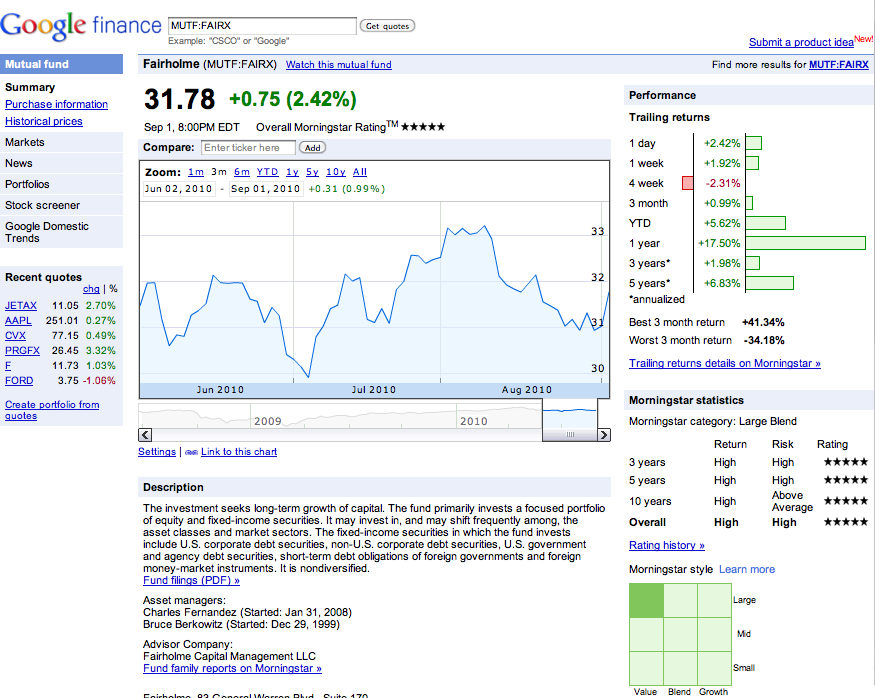Open Rating history link
Image resolution: width=875 pixels, height=698 pixels.
[667, 546]
